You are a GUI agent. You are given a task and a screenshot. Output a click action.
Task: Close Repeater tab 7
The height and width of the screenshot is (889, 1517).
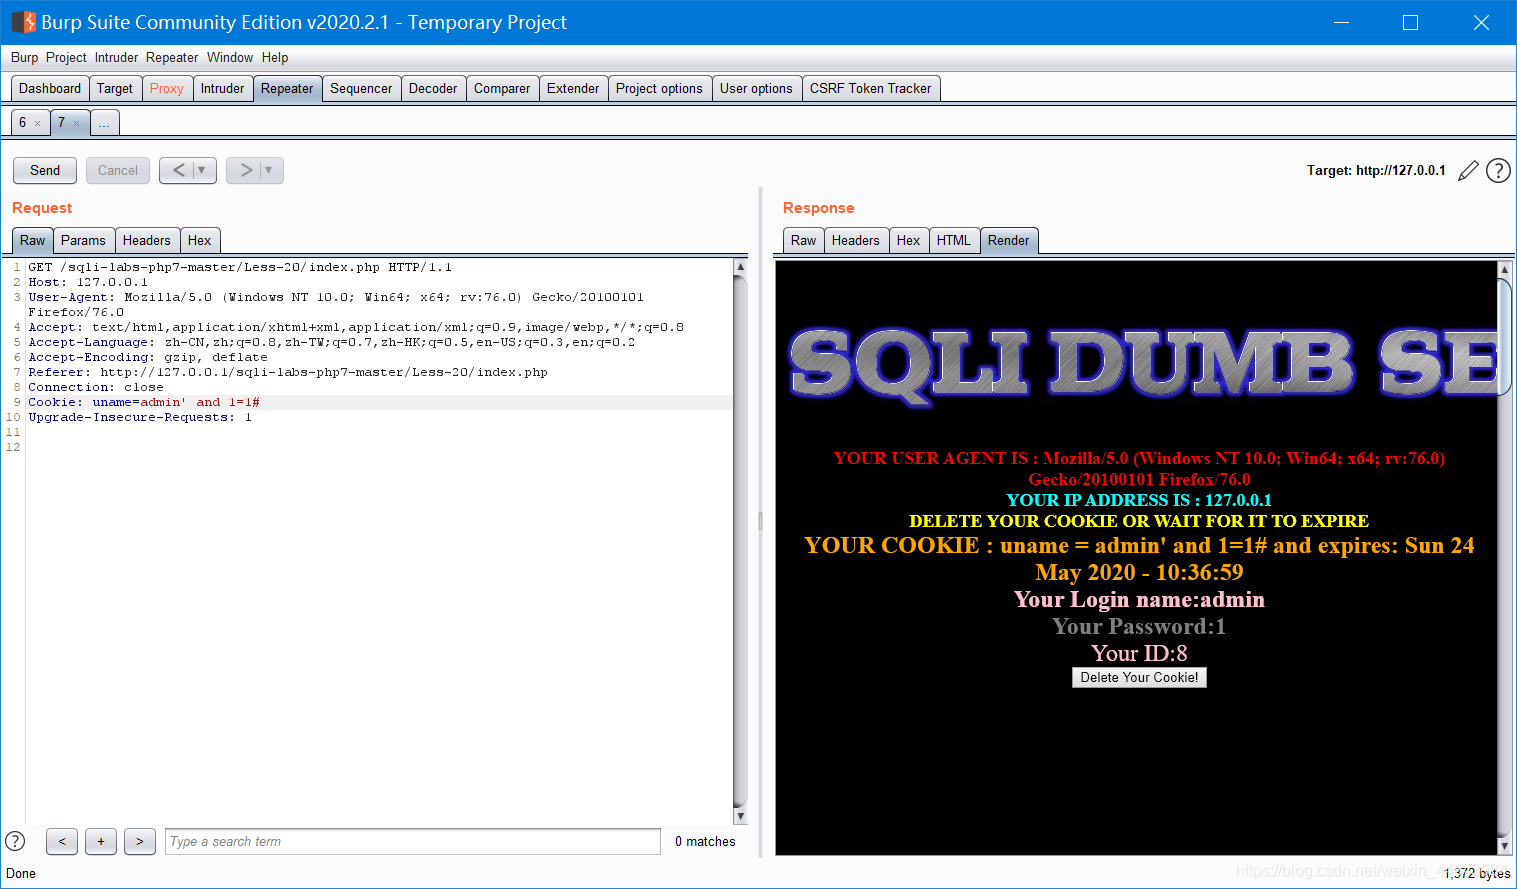point(76,124)
